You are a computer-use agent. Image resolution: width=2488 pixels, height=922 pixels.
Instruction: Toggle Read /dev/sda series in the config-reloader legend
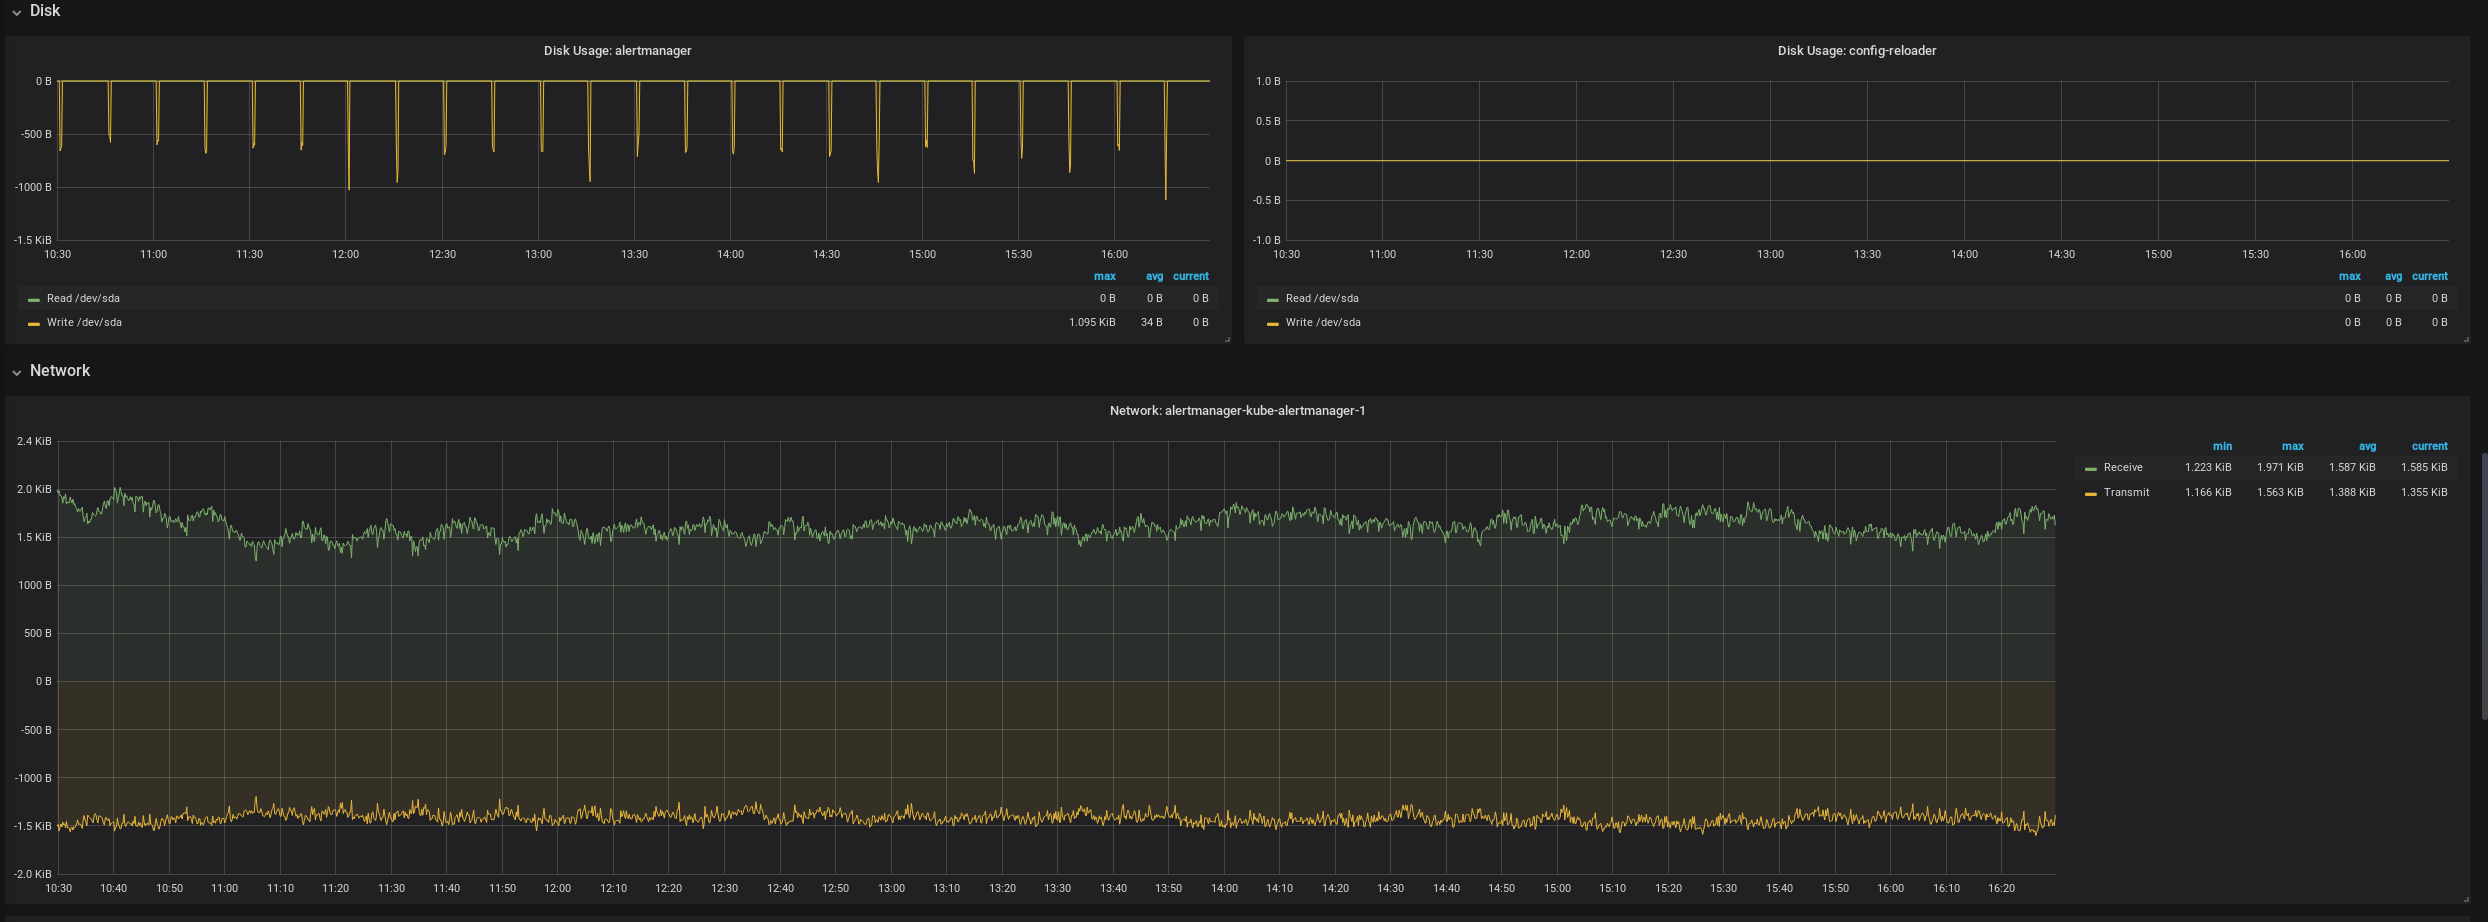1322,299
